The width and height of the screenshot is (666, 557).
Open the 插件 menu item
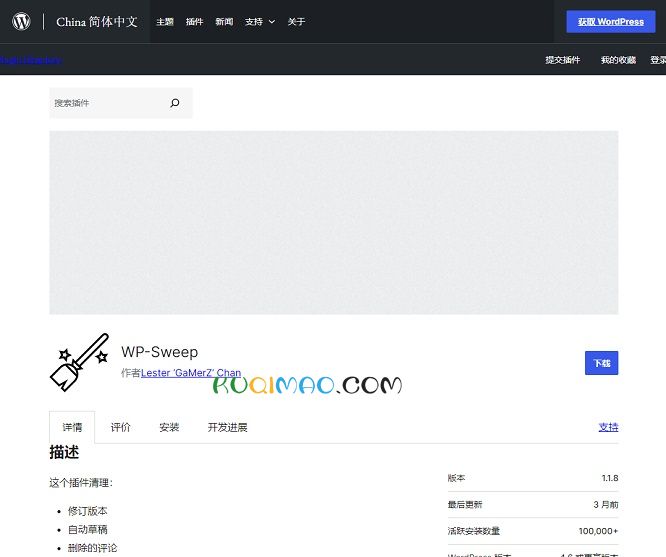coord(195,22)
